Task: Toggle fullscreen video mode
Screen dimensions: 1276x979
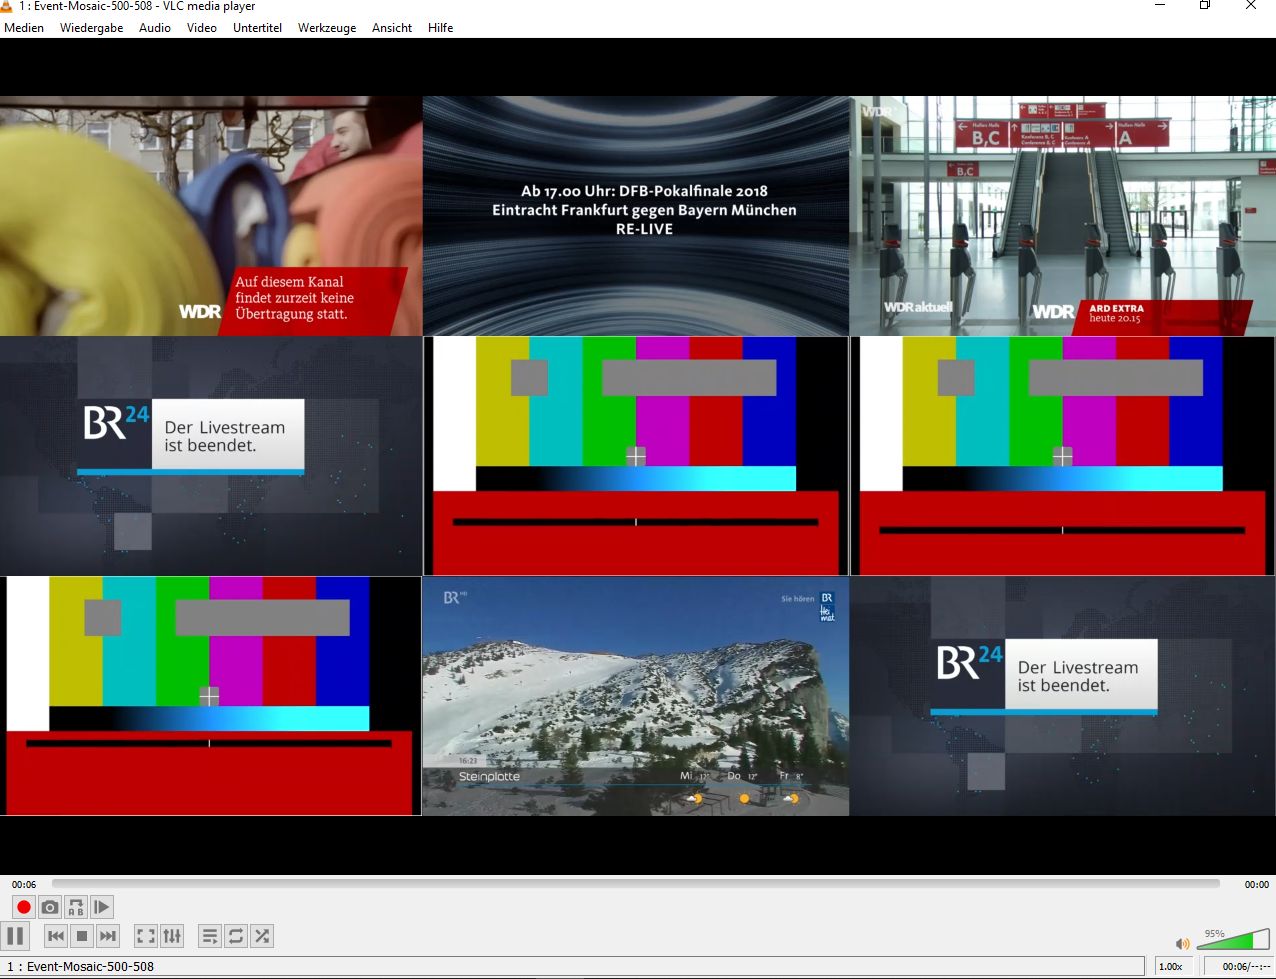Action: [146, 936]
